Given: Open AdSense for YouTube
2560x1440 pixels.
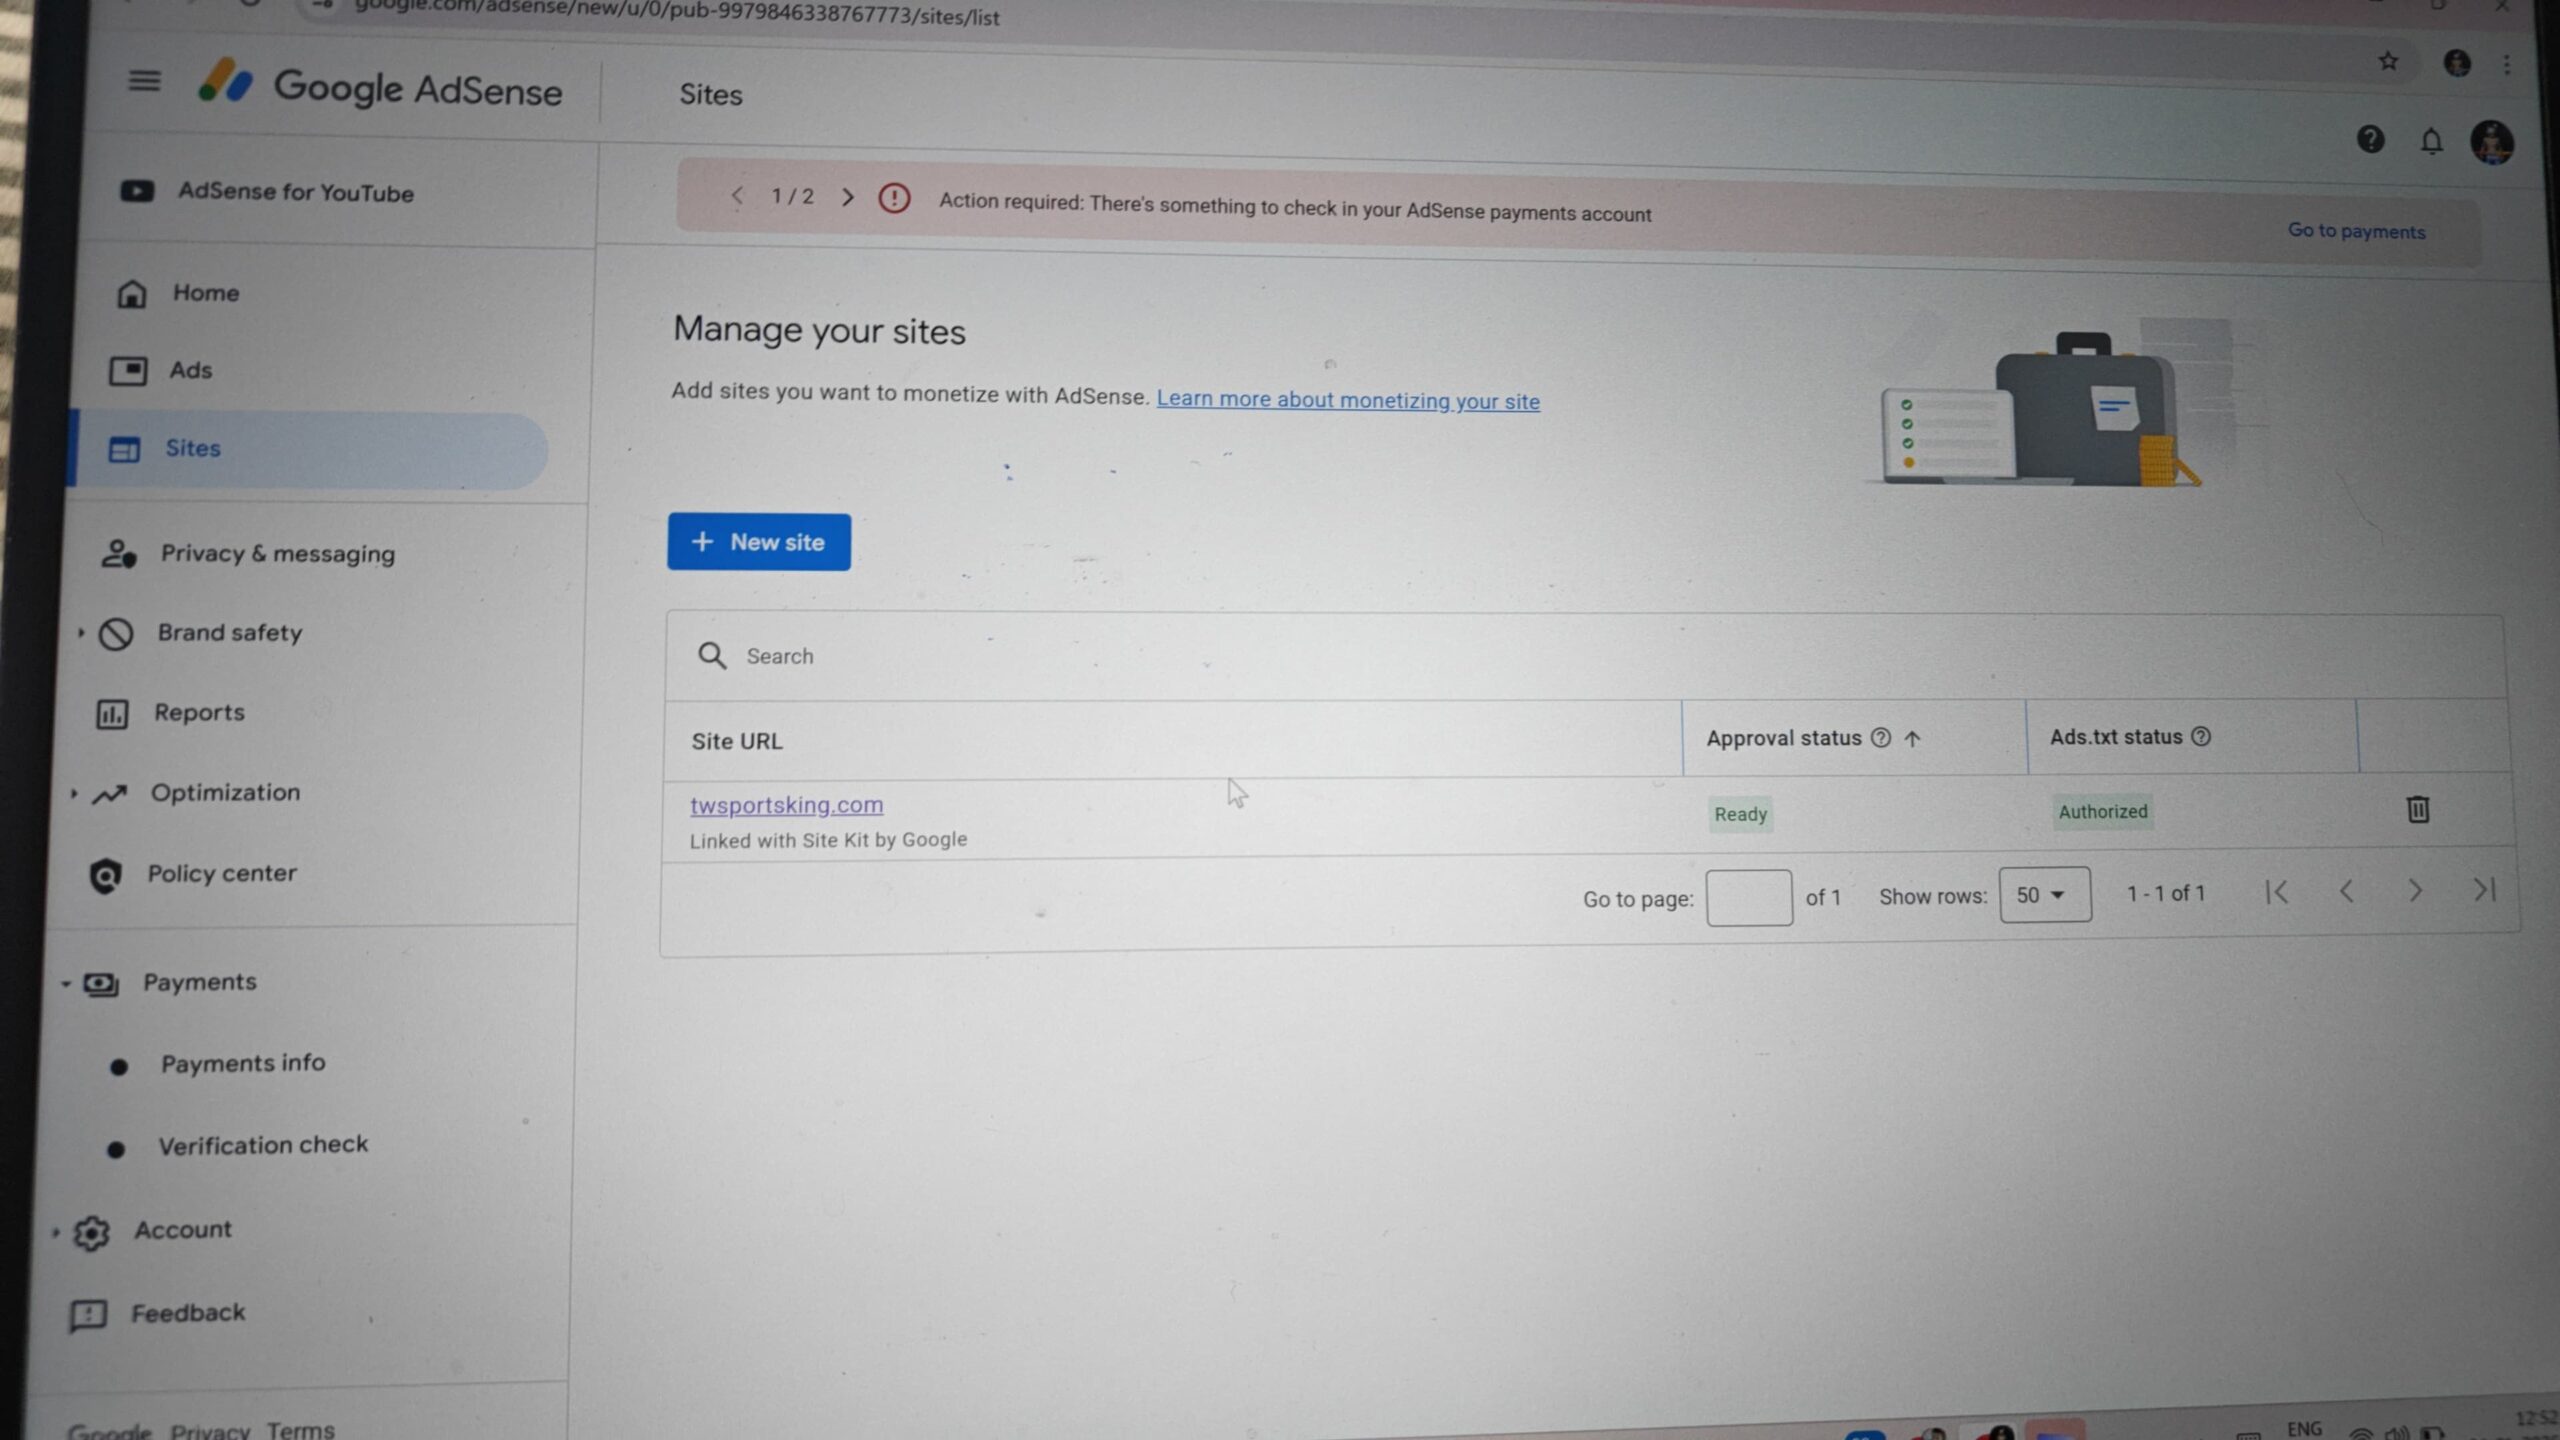Looking at the screenshot, I should click(x=266, y=191).
